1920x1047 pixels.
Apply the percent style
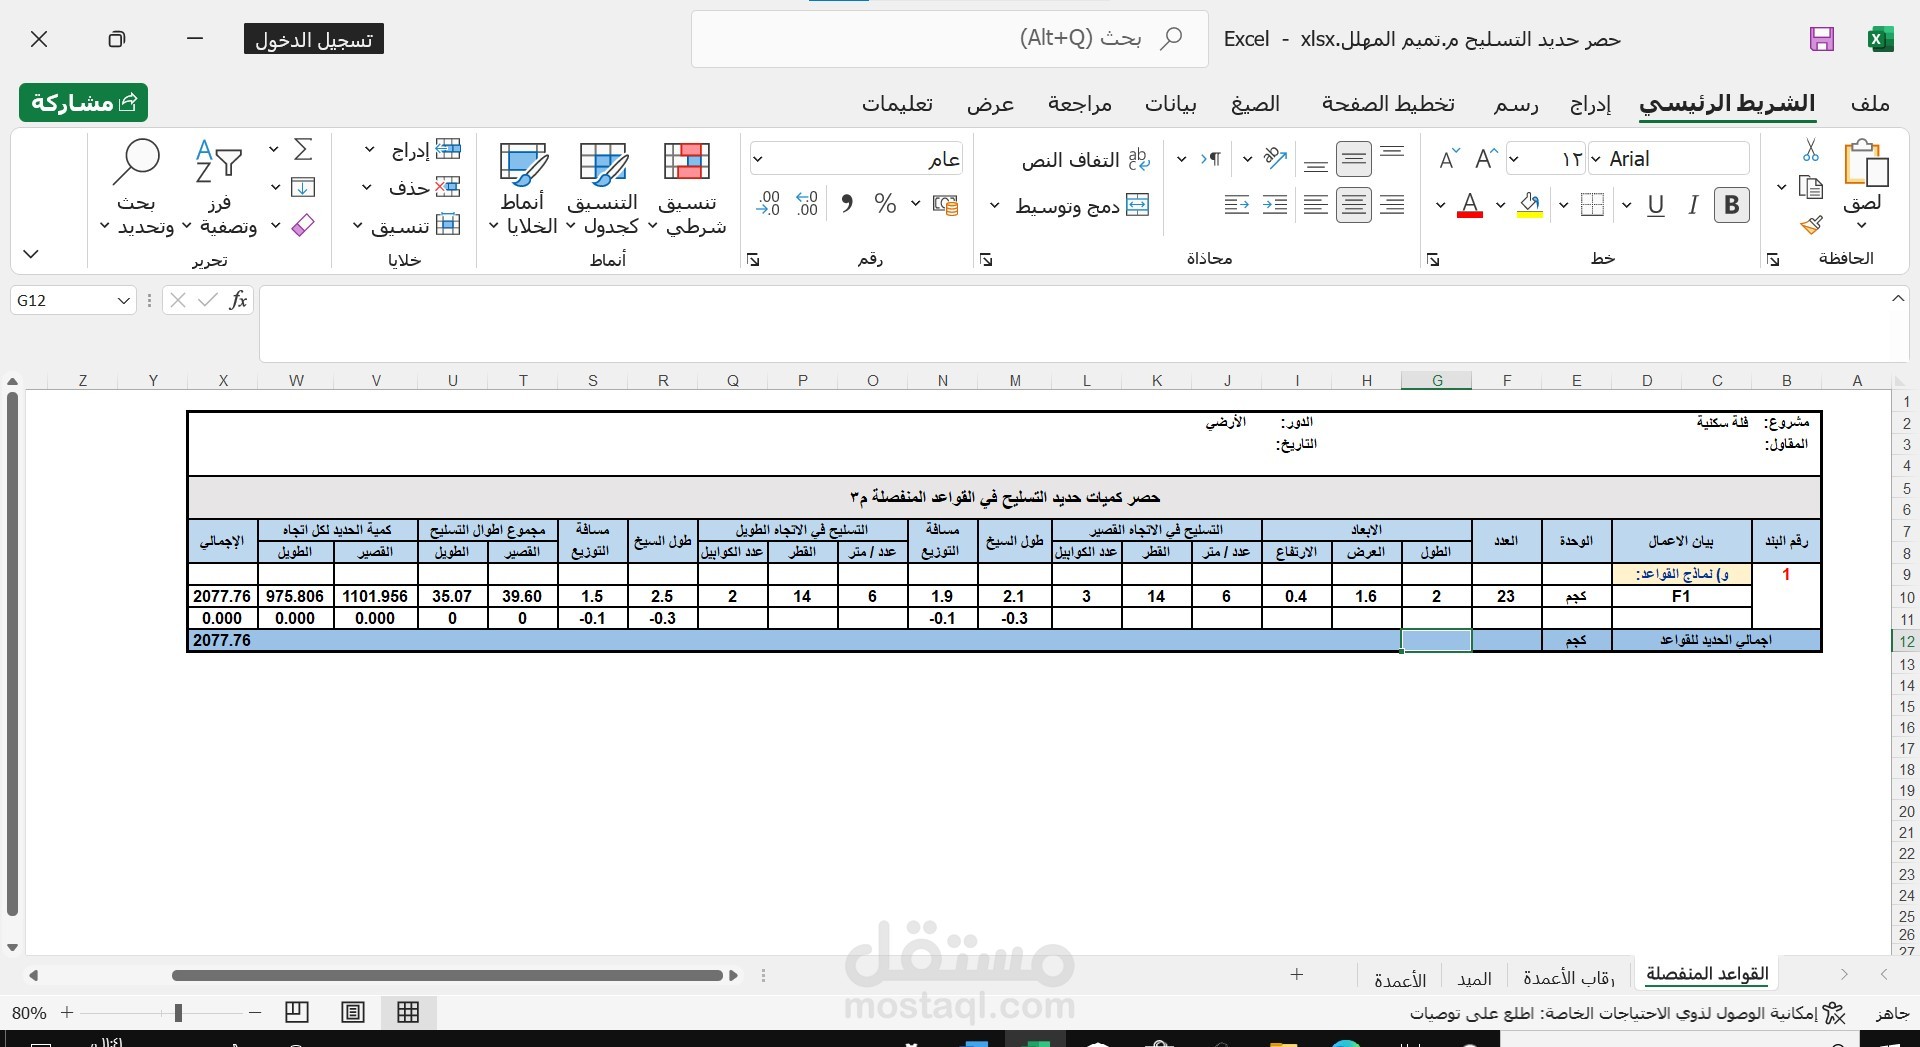coord(885,205)
